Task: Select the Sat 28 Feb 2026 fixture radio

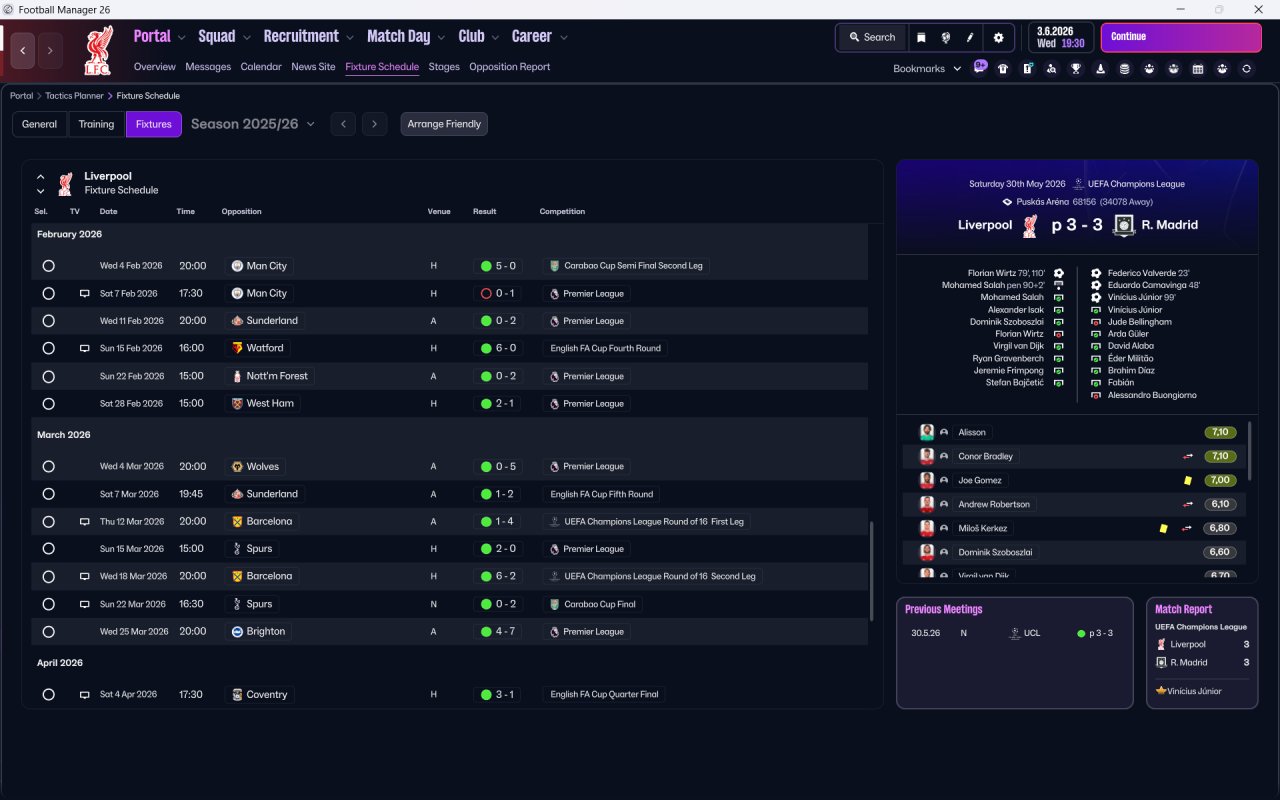Action: [48, 404]
